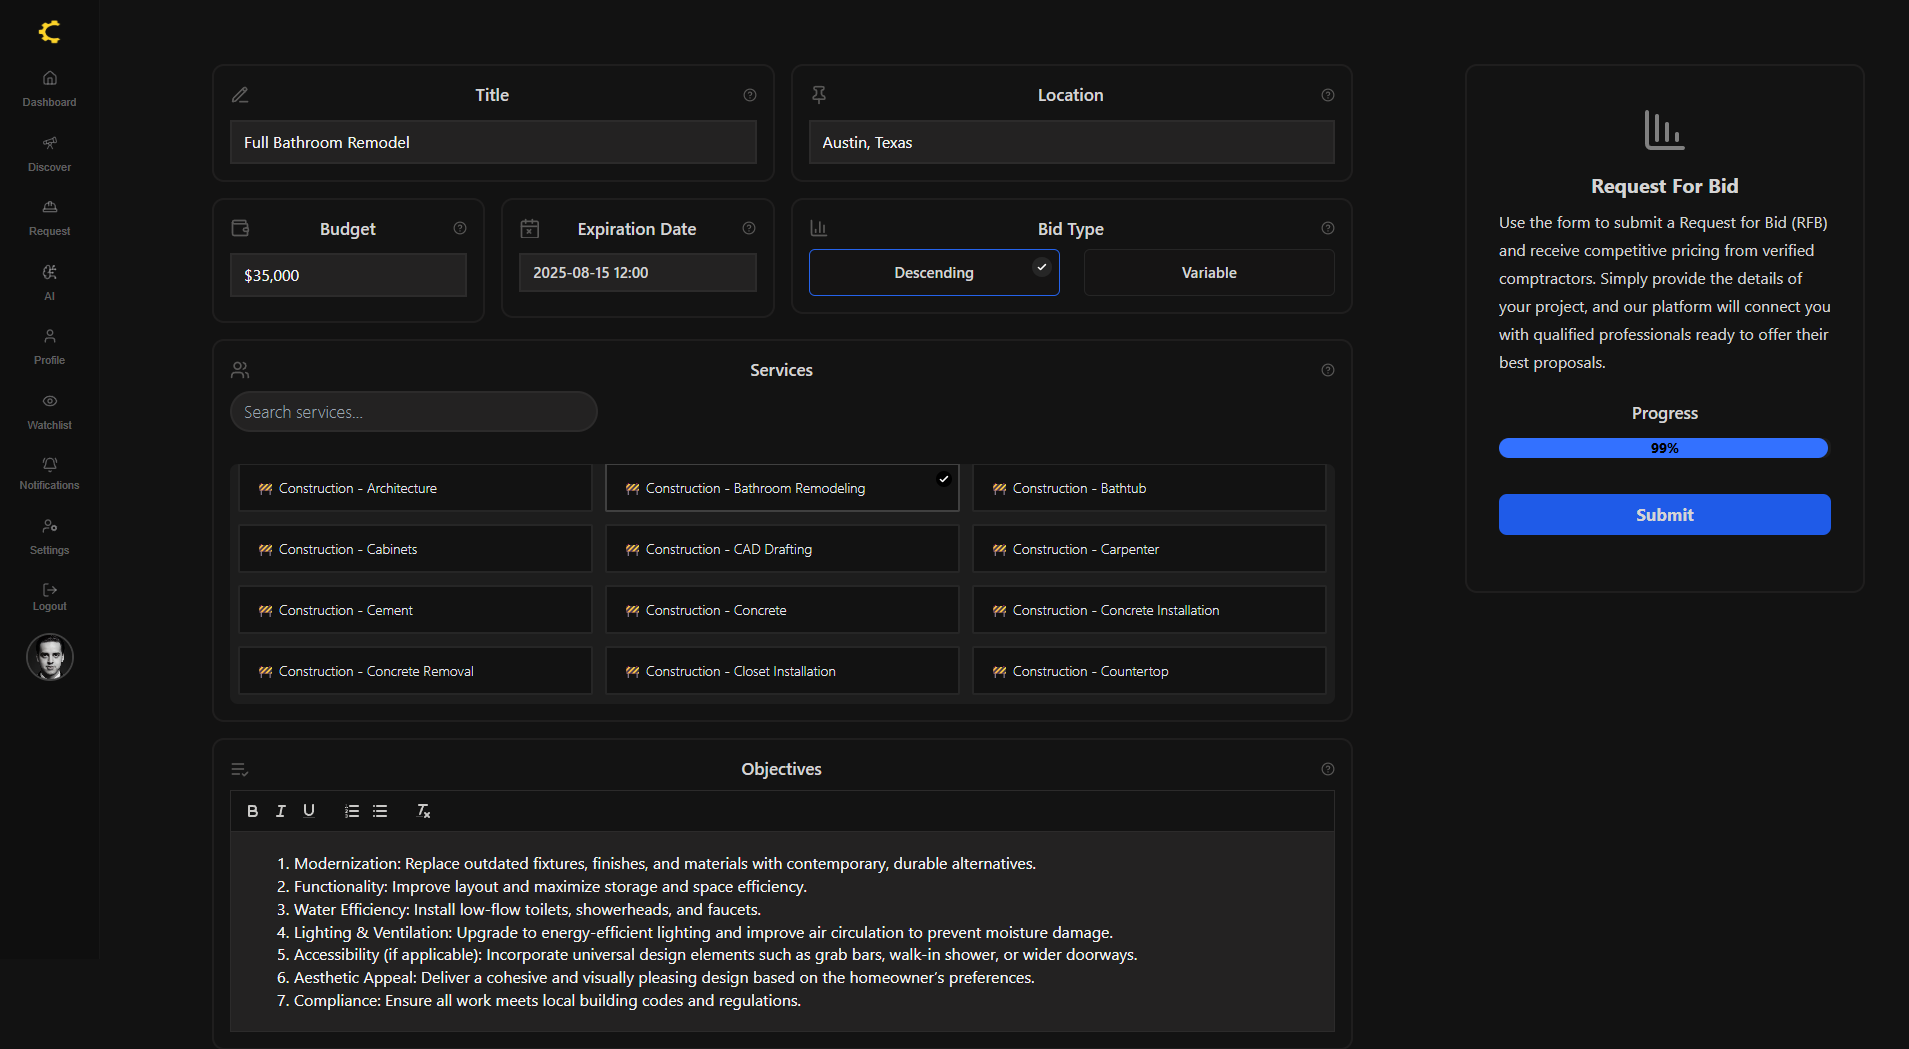The height and width of the screenshot is (1049, 1909).
Task: Select Construction - Closet Installation service
Action: tap(782, 671)
